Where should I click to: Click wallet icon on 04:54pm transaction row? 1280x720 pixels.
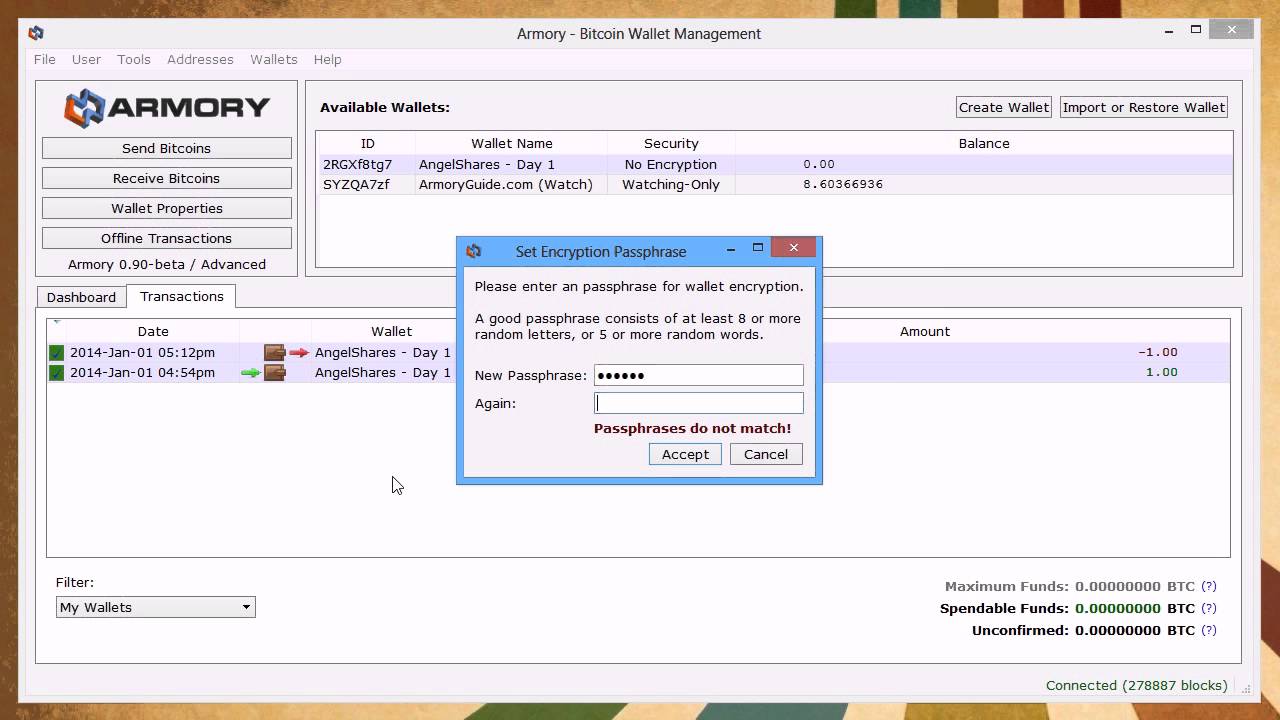(275, 372)
